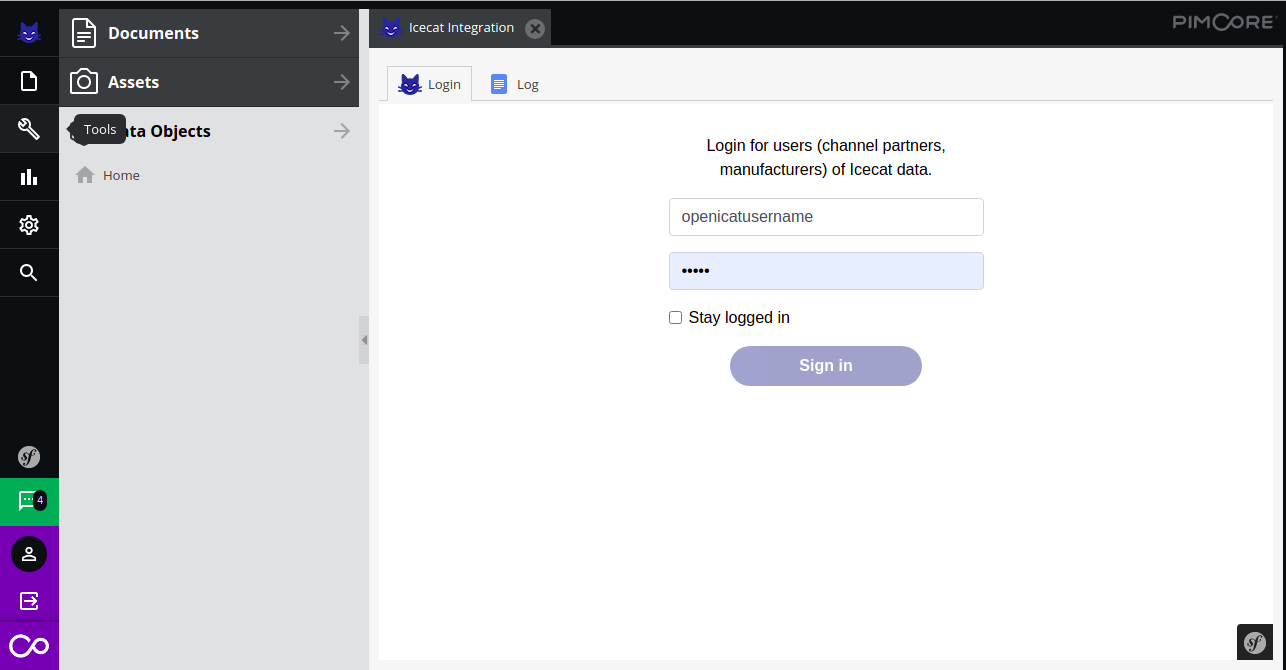
Task: Open the Symfony profiler icon in sidebar
Action: click(29, 458)
